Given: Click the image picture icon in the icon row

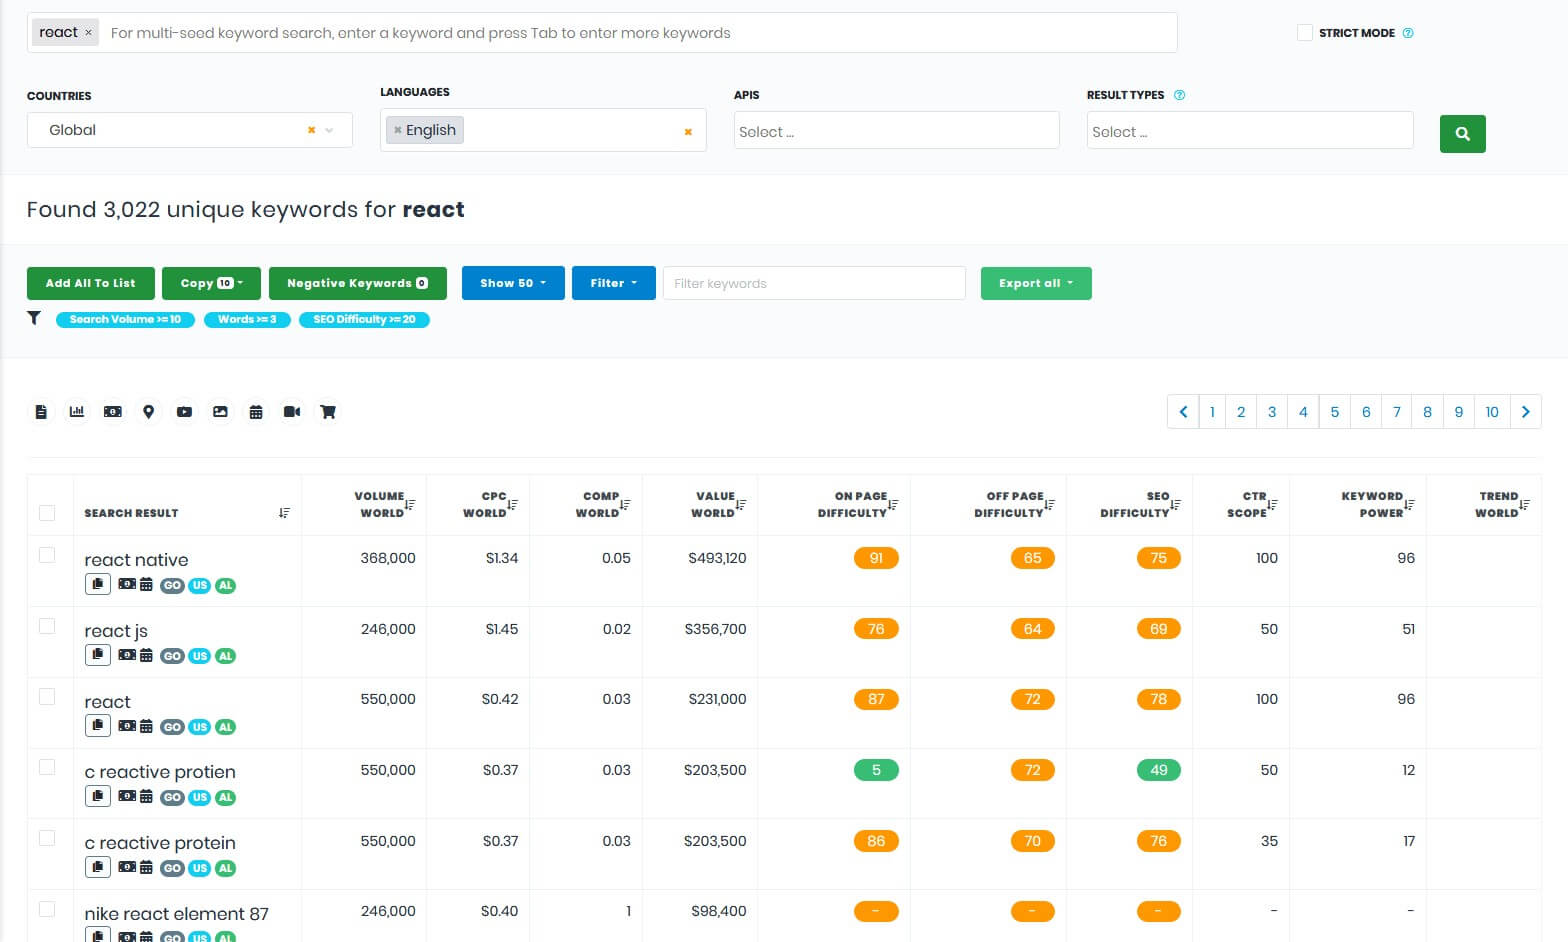Looking at the screenshot, I should (220, 412).
